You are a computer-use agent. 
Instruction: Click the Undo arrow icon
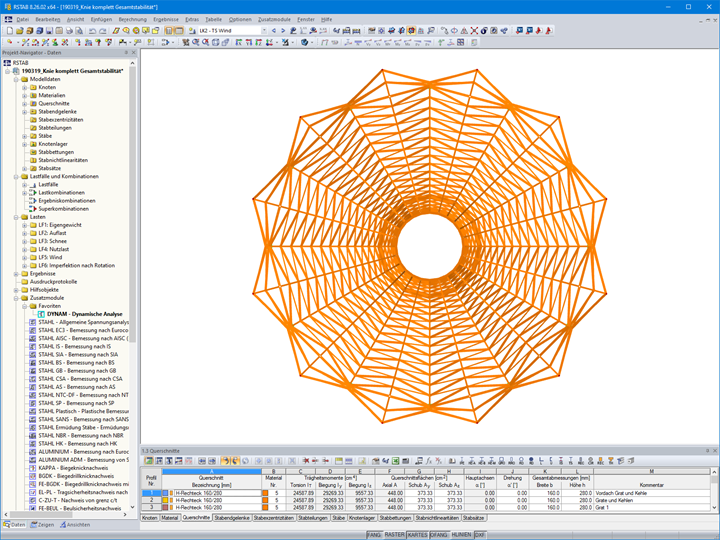point(92,31)
